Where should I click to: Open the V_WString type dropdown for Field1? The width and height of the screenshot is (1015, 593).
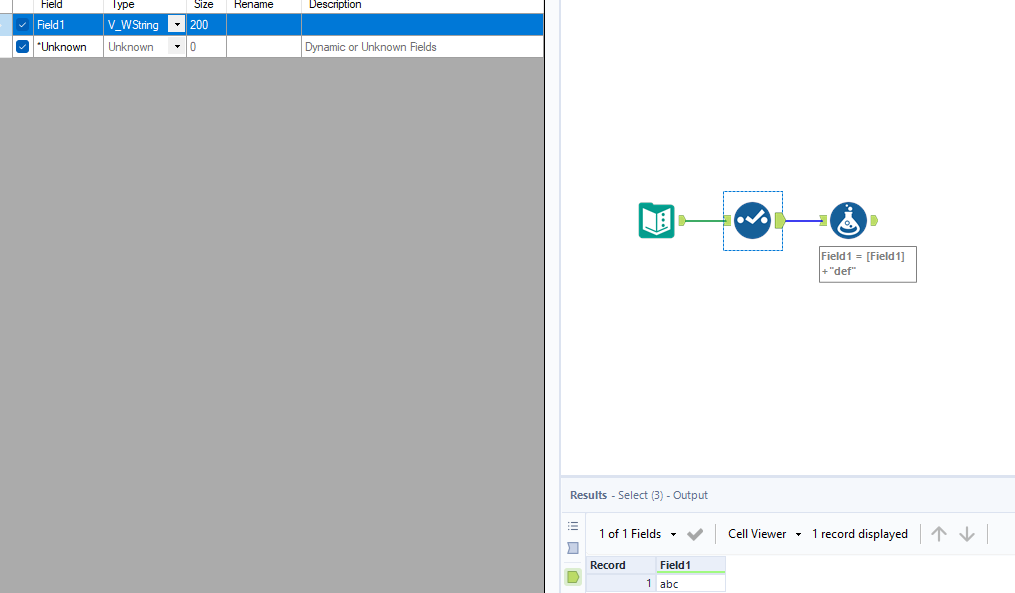(176, 24)
